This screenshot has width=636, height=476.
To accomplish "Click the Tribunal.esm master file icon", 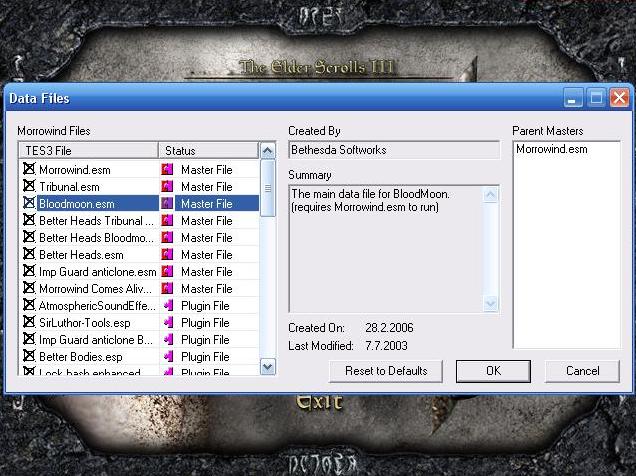I will (x=167, y=187).
